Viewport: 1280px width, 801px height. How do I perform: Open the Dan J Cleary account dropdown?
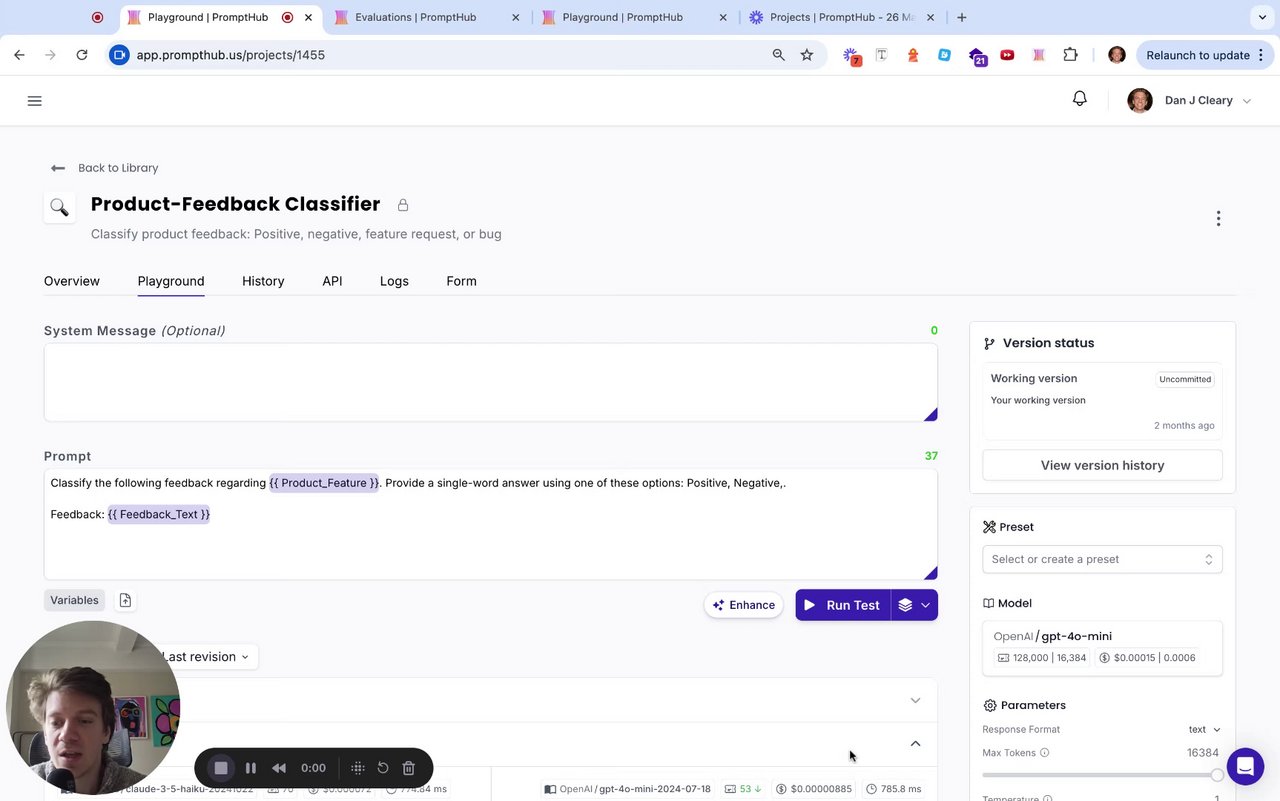click(x=1190, y=100)
